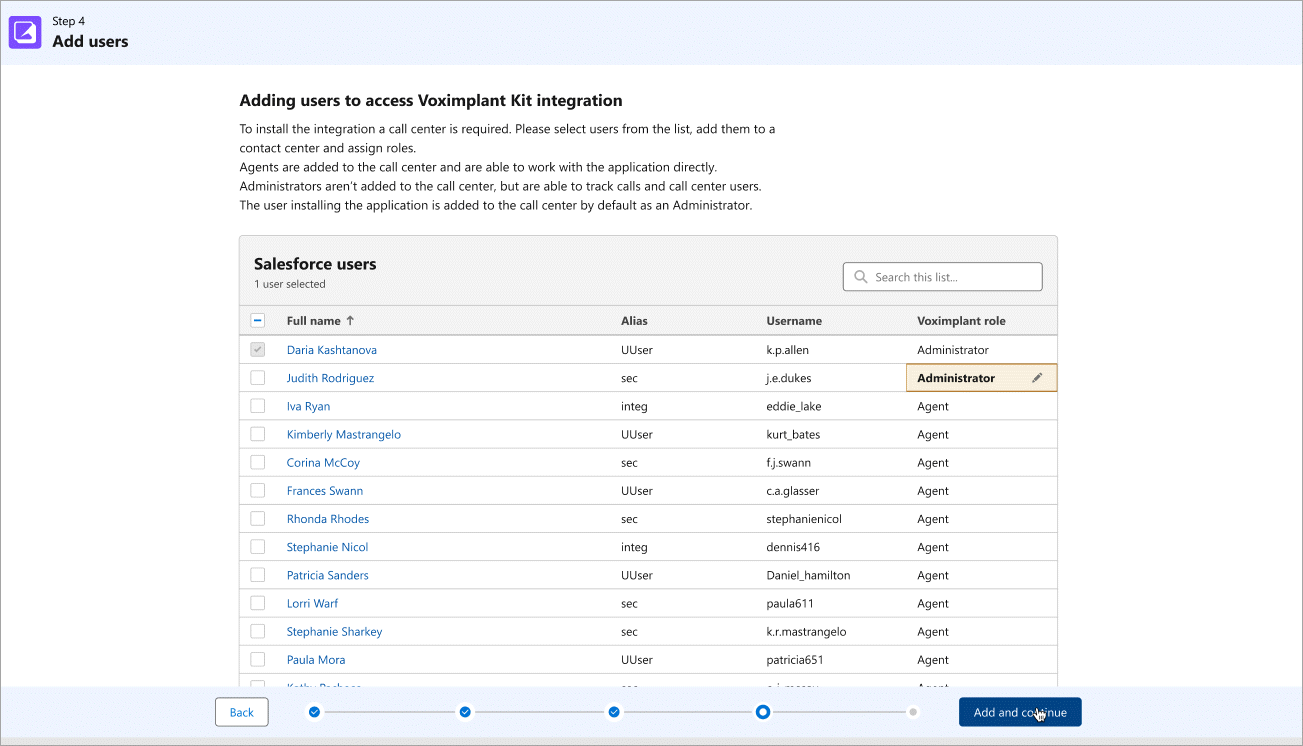Viewport: 1303px width, 746px height.
Task: Click the sort arrow next to Full name
Action: point(350,321)
